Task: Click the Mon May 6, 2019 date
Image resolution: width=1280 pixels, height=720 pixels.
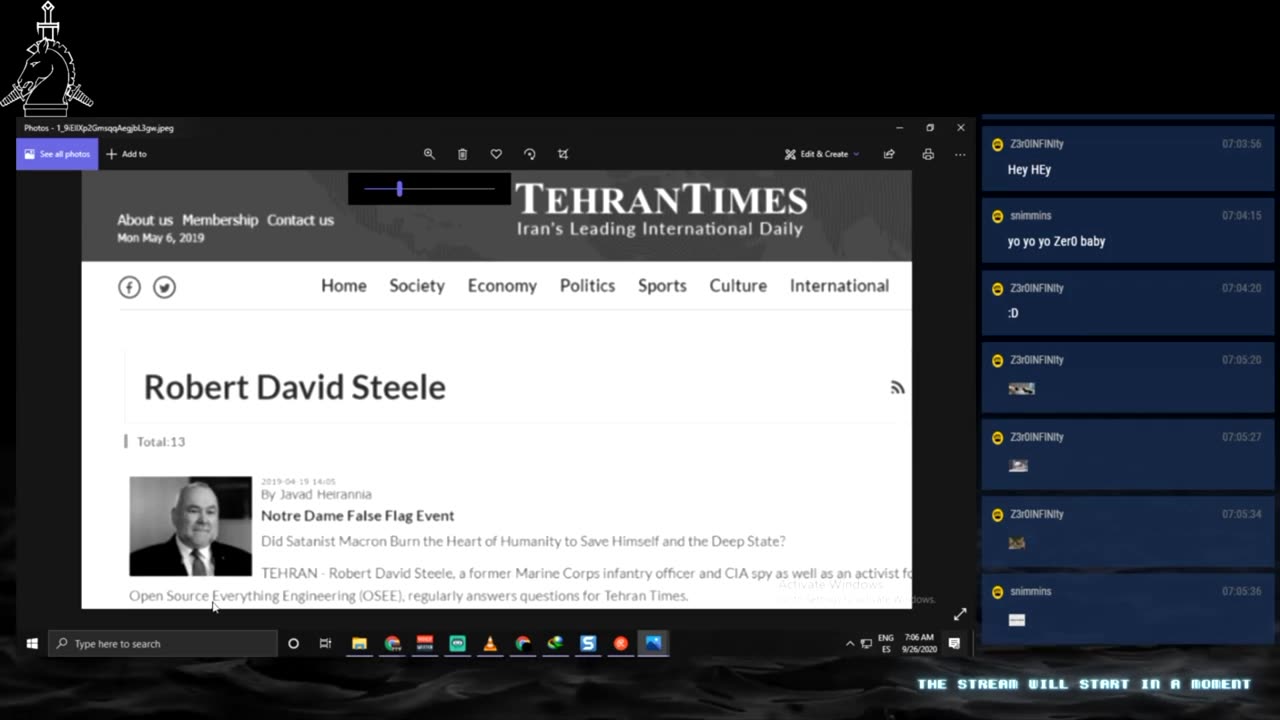Action: click(160, 238)
